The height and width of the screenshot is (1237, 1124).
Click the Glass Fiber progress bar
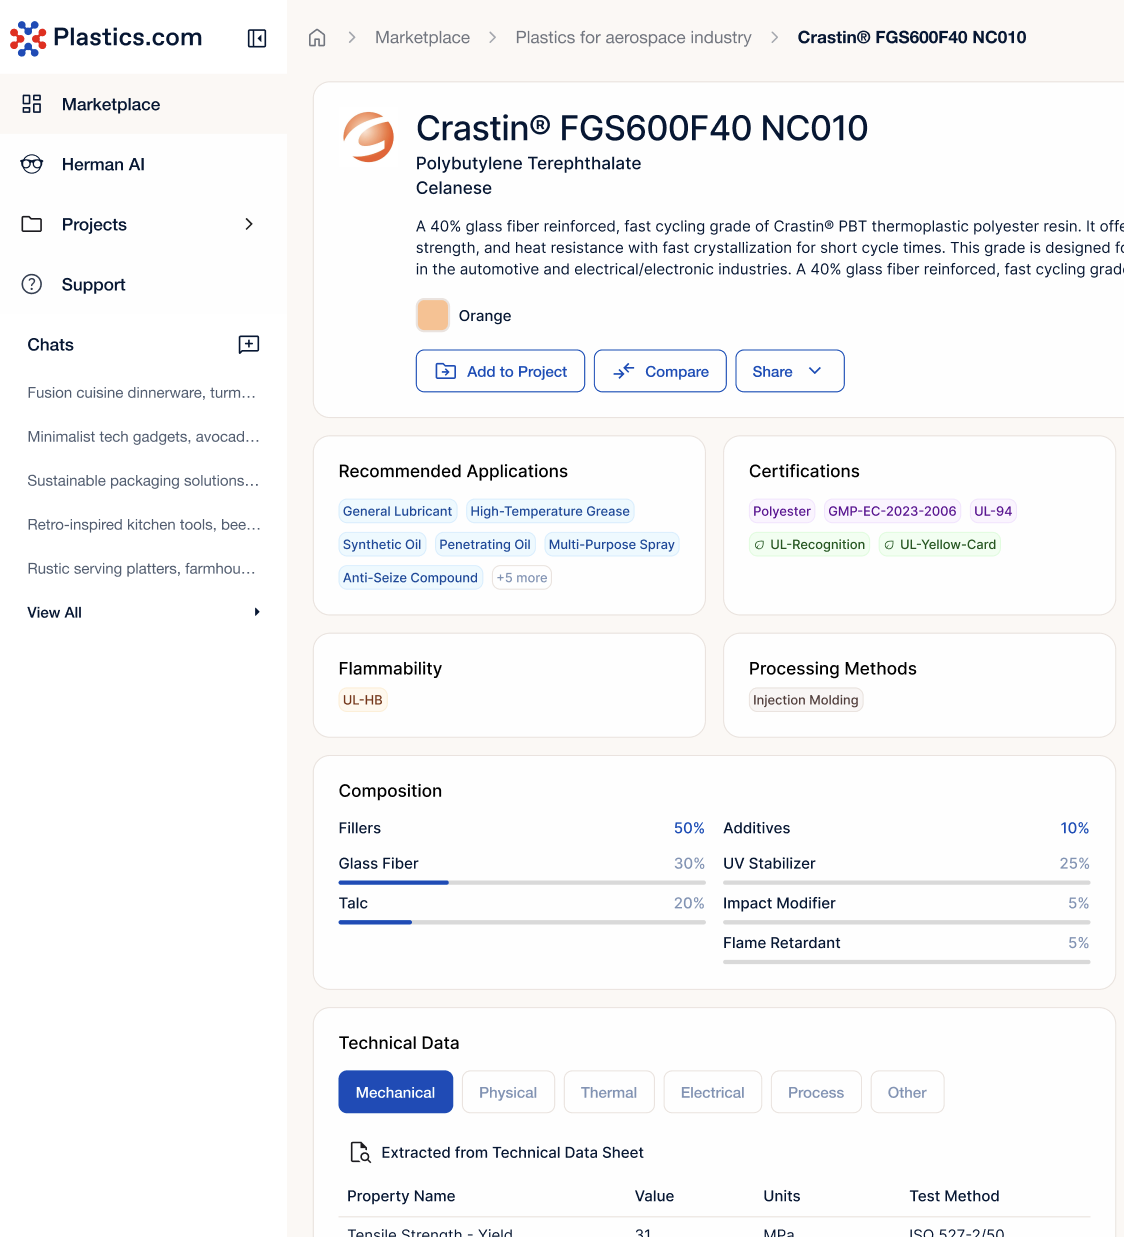click(x=522, y=883)
